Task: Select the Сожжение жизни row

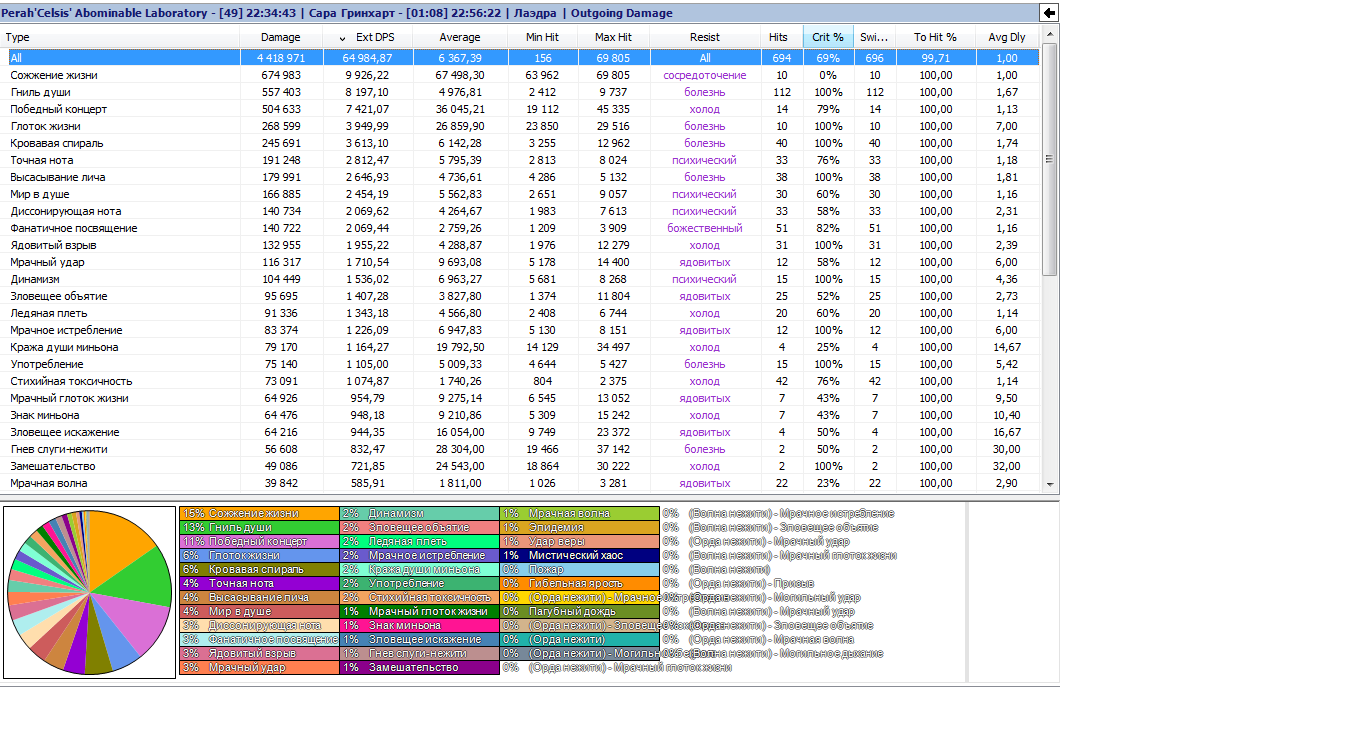Action: point(520,75)
